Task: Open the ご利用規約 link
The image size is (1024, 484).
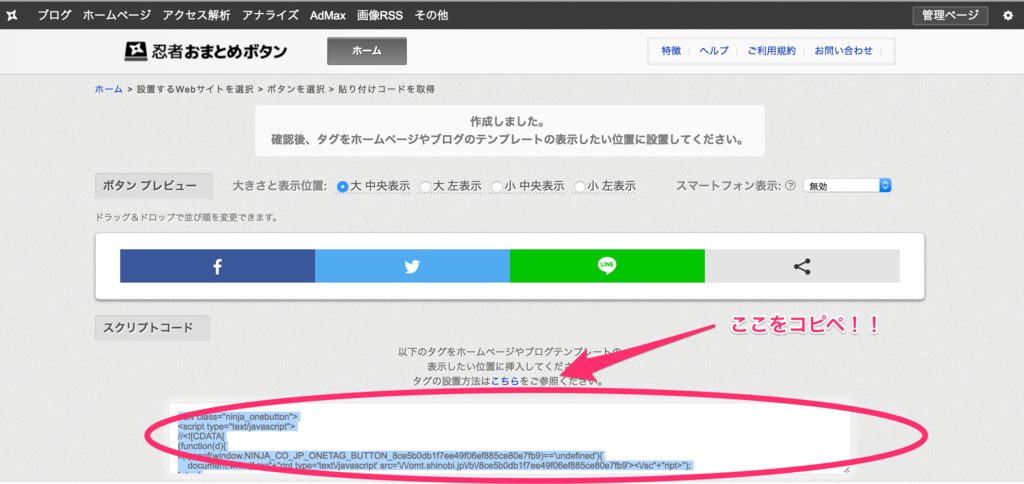Action: click(x=772, y=51)
